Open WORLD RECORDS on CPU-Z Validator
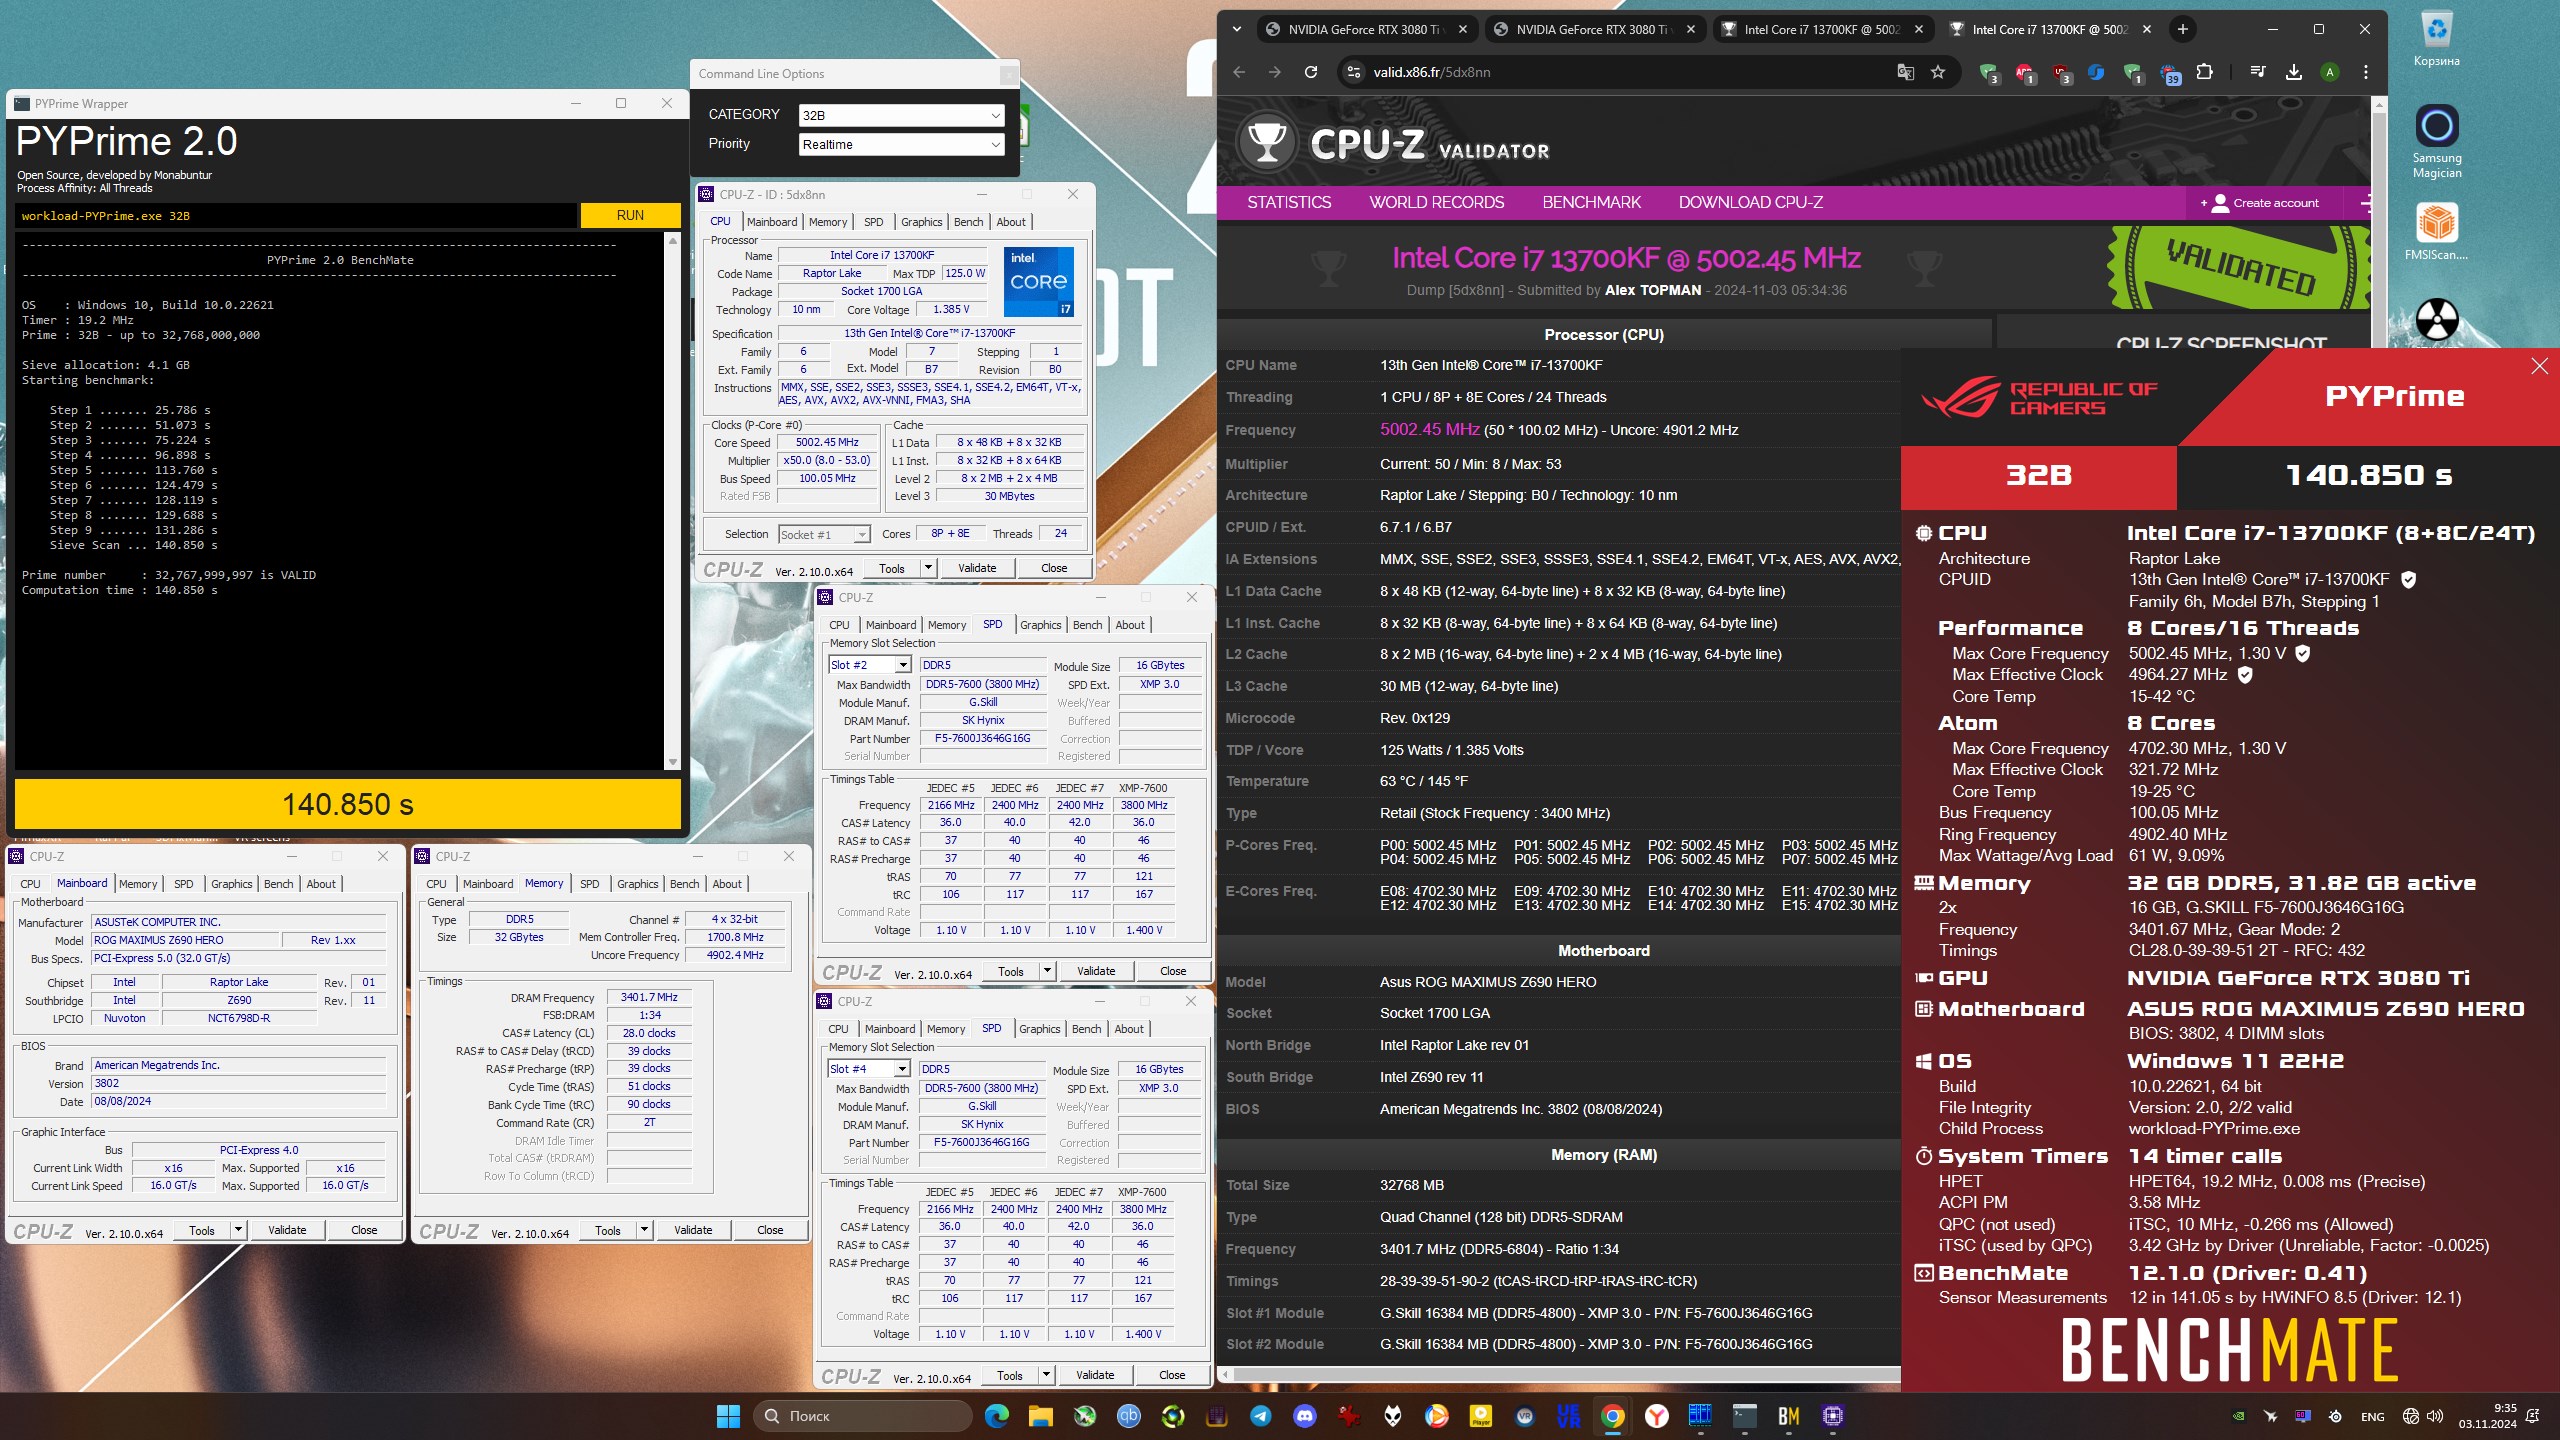2560x1440 pixels. pos(1436,202)
